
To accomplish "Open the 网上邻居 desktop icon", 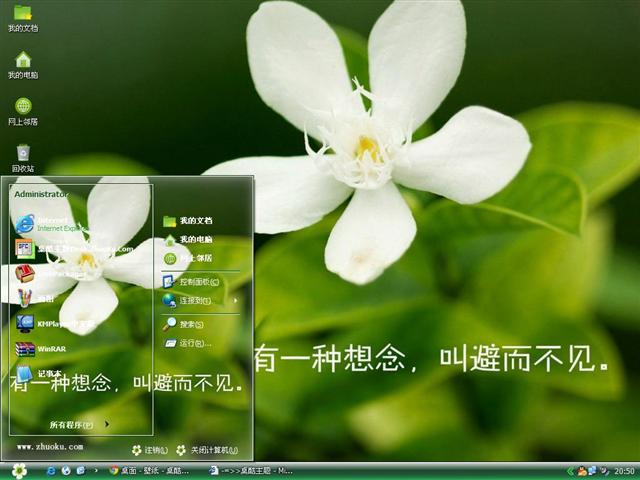I will (x=23, y=112).
